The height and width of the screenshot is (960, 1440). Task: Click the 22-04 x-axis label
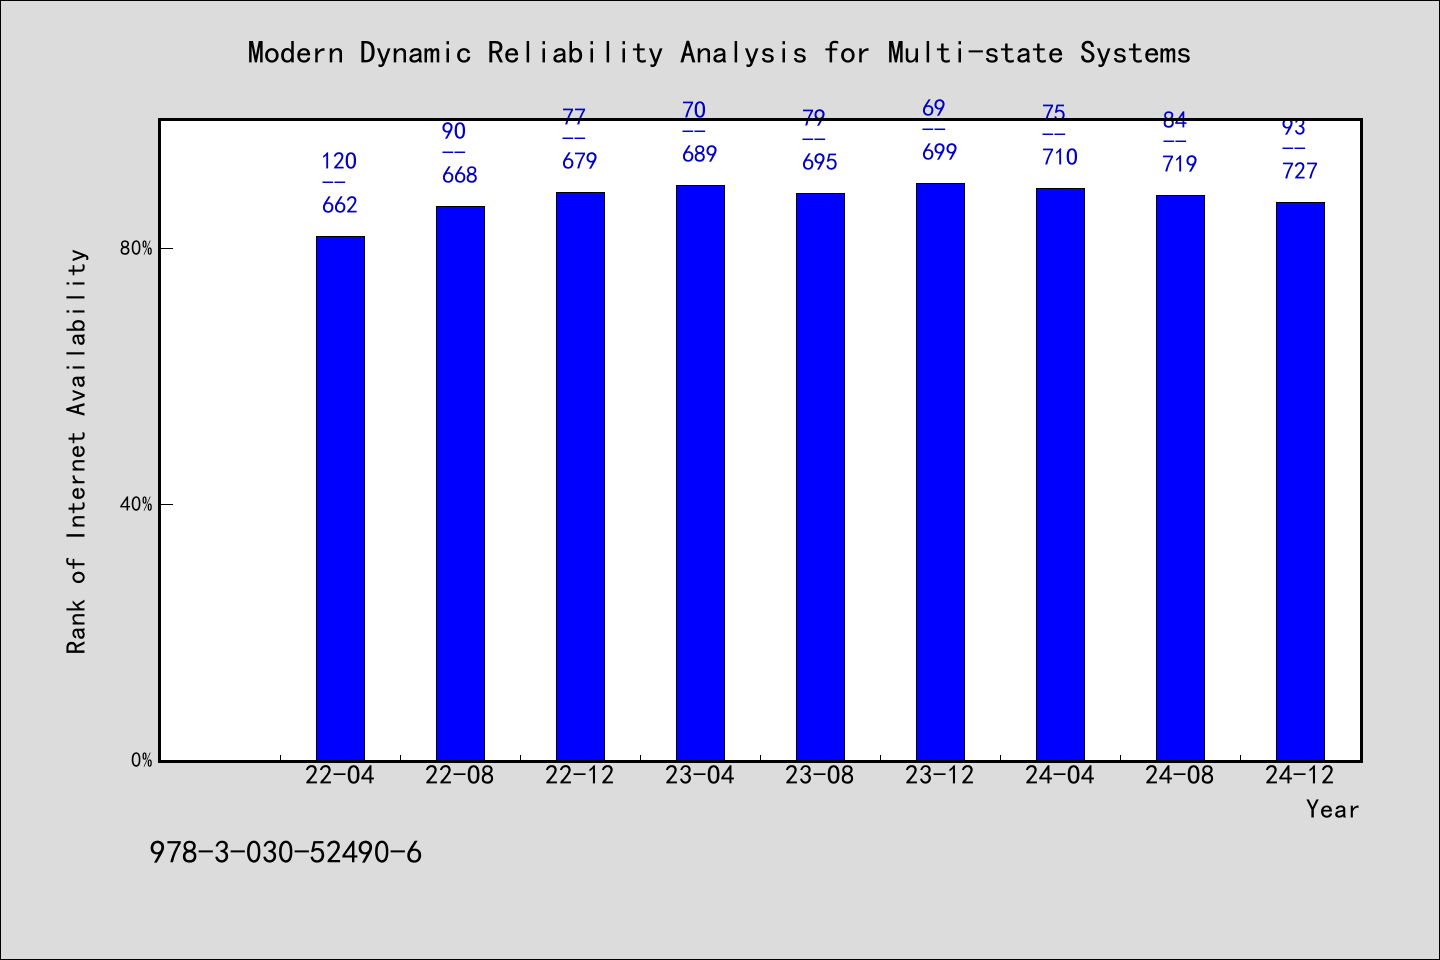pos(340,775)
